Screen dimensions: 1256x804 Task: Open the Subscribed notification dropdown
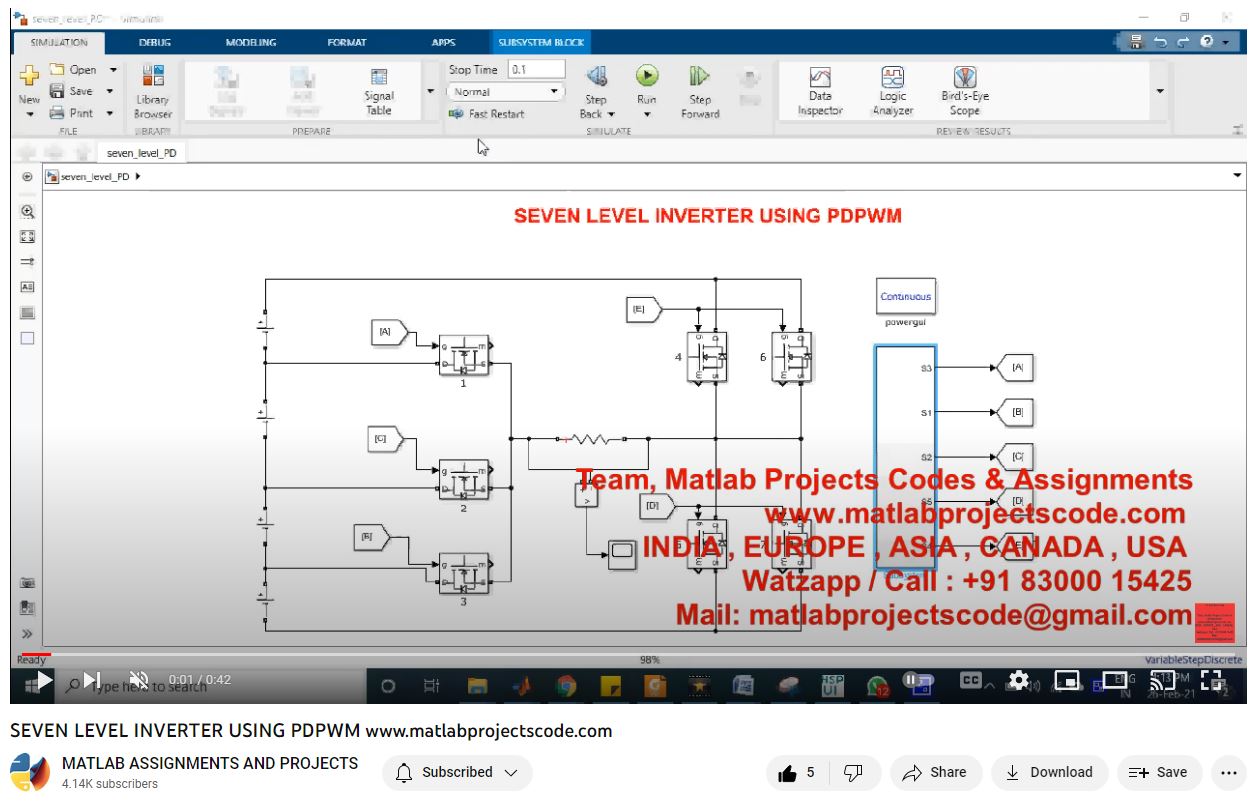pyautogui.click(x=457, y=772)
